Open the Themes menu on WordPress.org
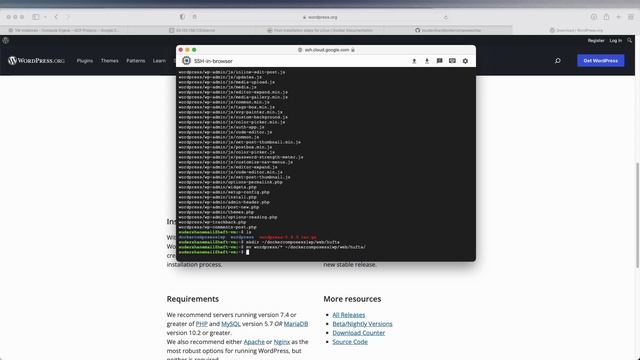This screenshot has width=640, height=360. tap(109, 61)
